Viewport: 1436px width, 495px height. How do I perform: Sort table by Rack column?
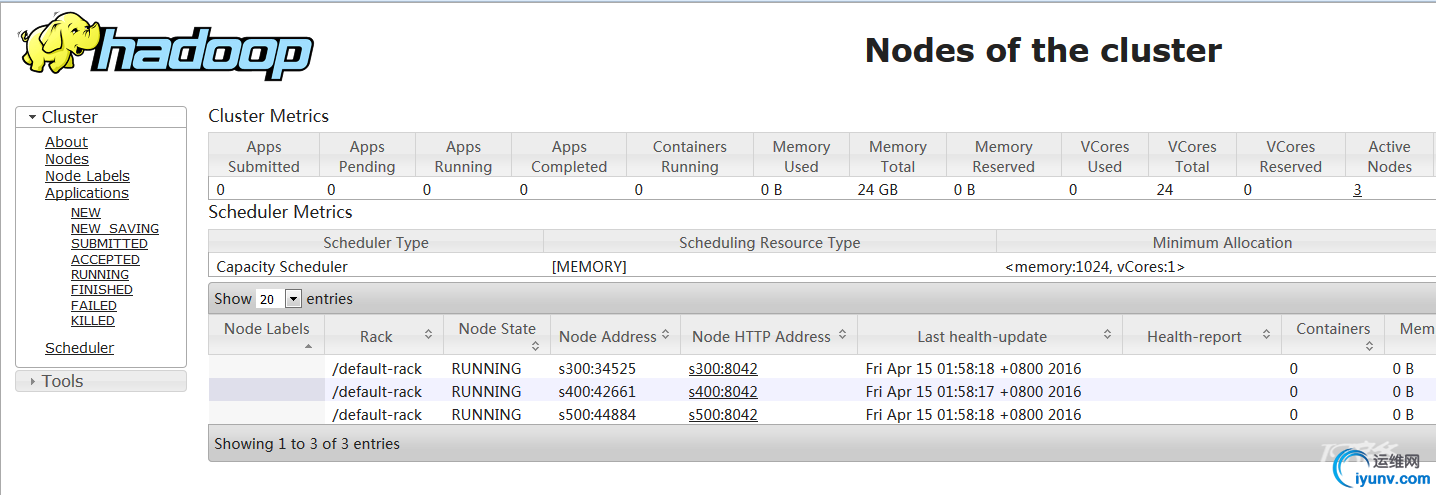click(384, 336)
